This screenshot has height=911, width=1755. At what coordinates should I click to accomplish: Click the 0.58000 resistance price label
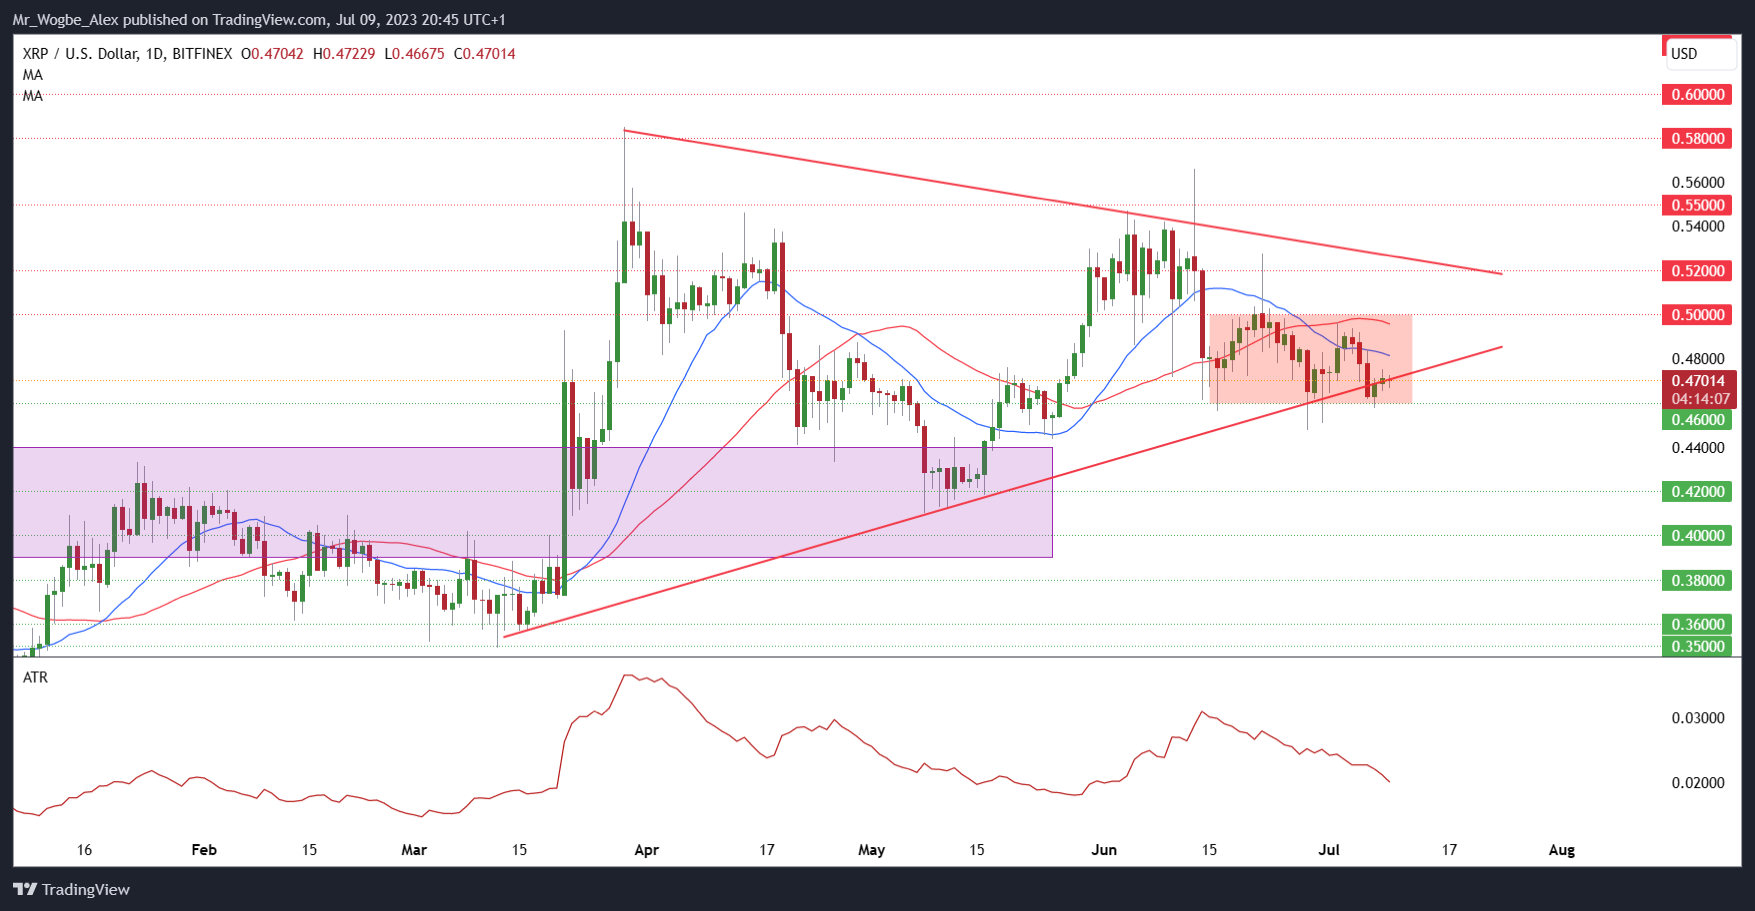pos(1697,138)
